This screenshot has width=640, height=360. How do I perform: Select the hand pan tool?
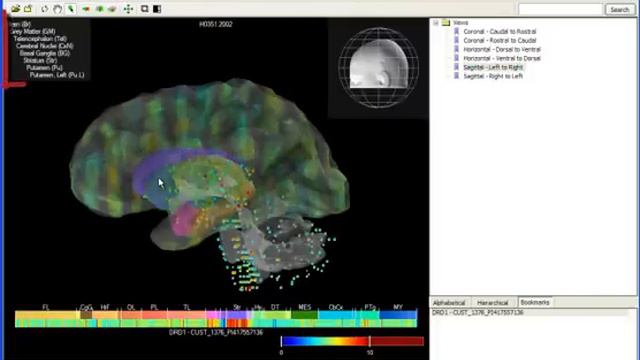(58, 9)
